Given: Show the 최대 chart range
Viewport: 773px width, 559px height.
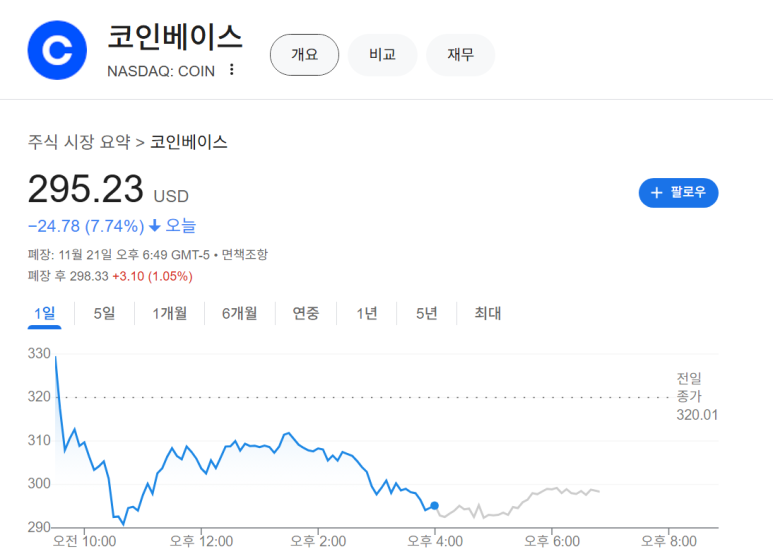Looking at the screenshot, I should 488,314.
